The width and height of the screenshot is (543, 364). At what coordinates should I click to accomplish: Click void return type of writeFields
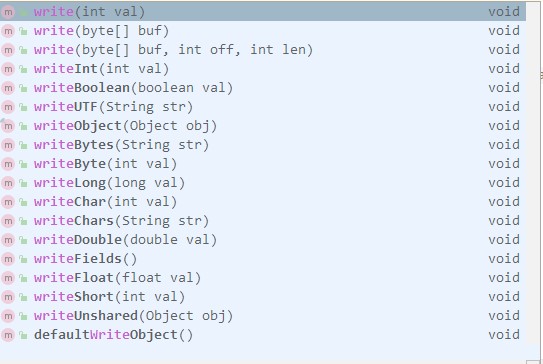tap(504, 259)
